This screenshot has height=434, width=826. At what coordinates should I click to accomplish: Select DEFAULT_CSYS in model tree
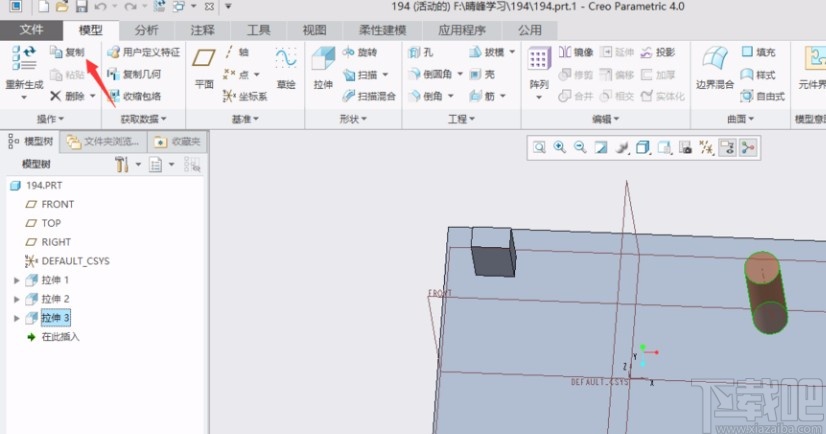click(67, 261)
